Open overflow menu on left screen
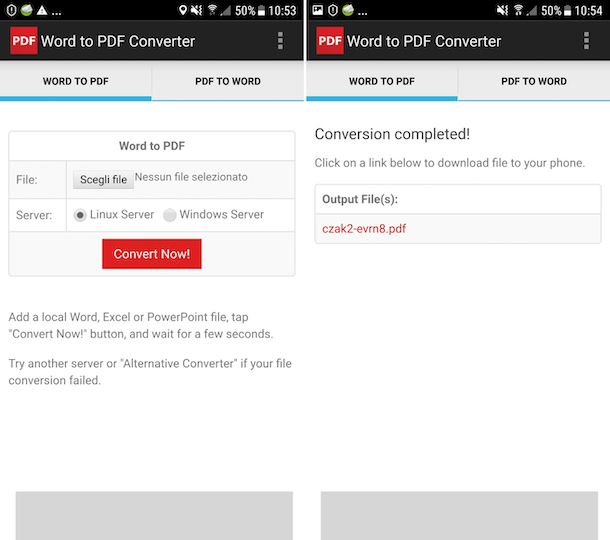610x540 pixels. [x=280, y=41]
